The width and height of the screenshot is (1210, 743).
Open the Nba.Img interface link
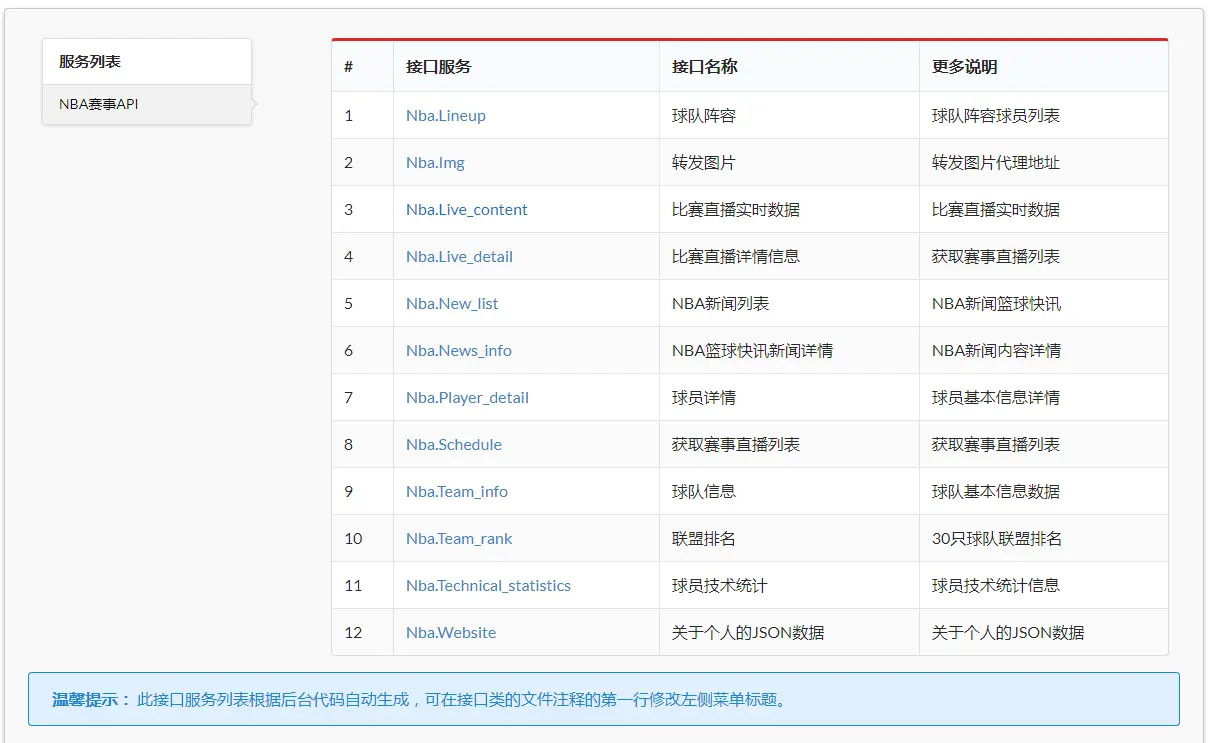click(x=435, y=162)
